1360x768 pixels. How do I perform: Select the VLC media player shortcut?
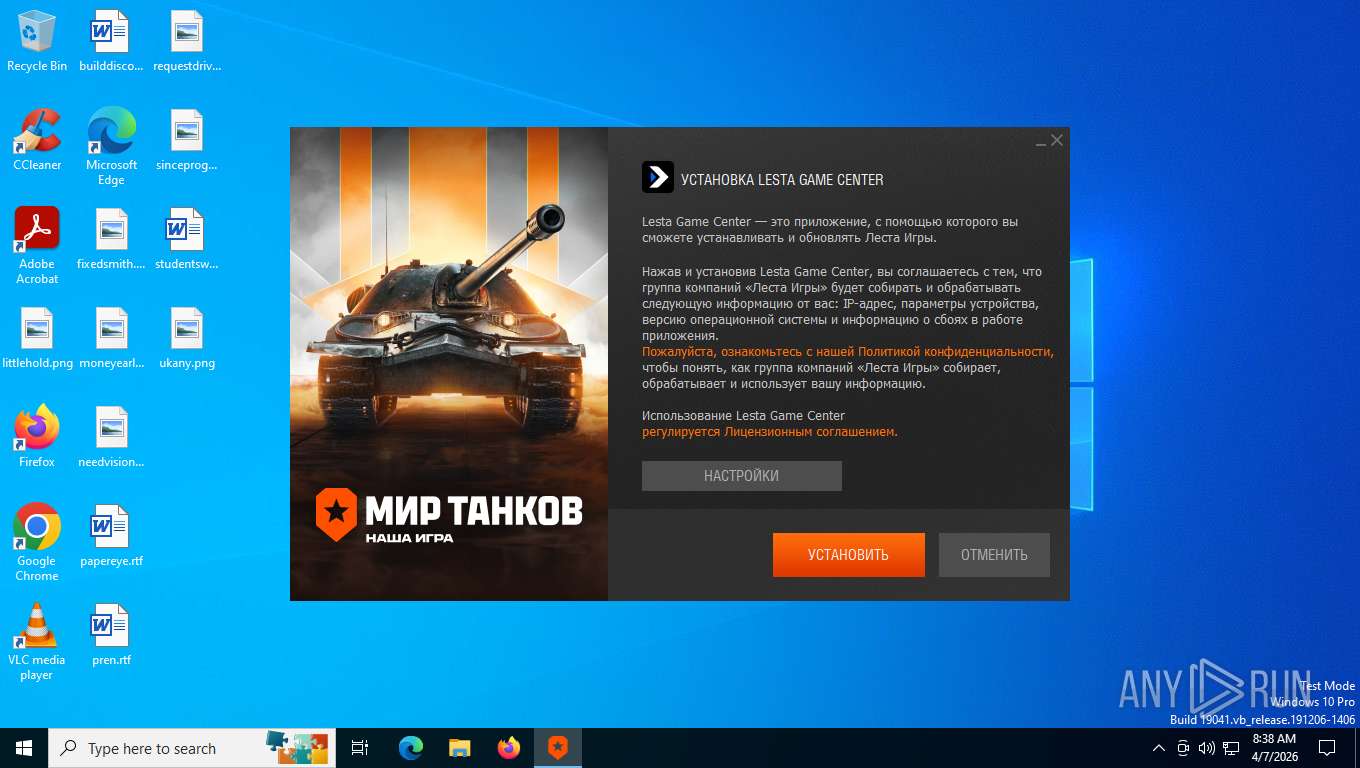(x=37, y=642)
